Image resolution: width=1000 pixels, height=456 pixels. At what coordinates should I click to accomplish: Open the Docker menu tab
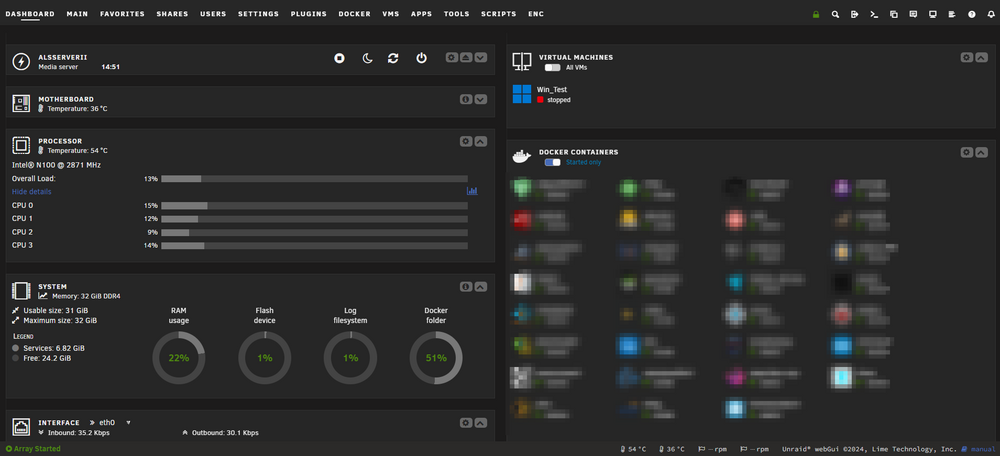[x=355, y=14]
